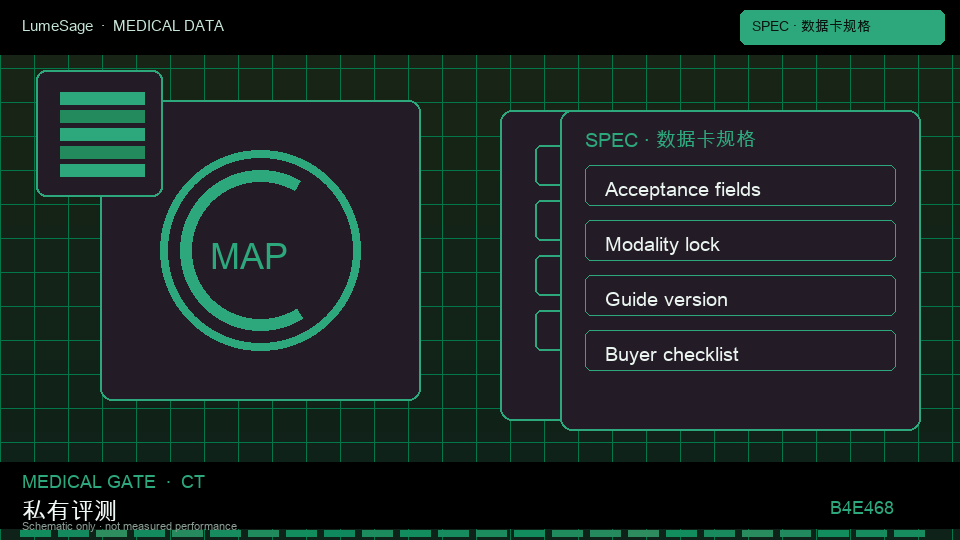Viewport: 960px width, 540px height.
Task: Click the B4E468 code
Action: click(861, 508)
